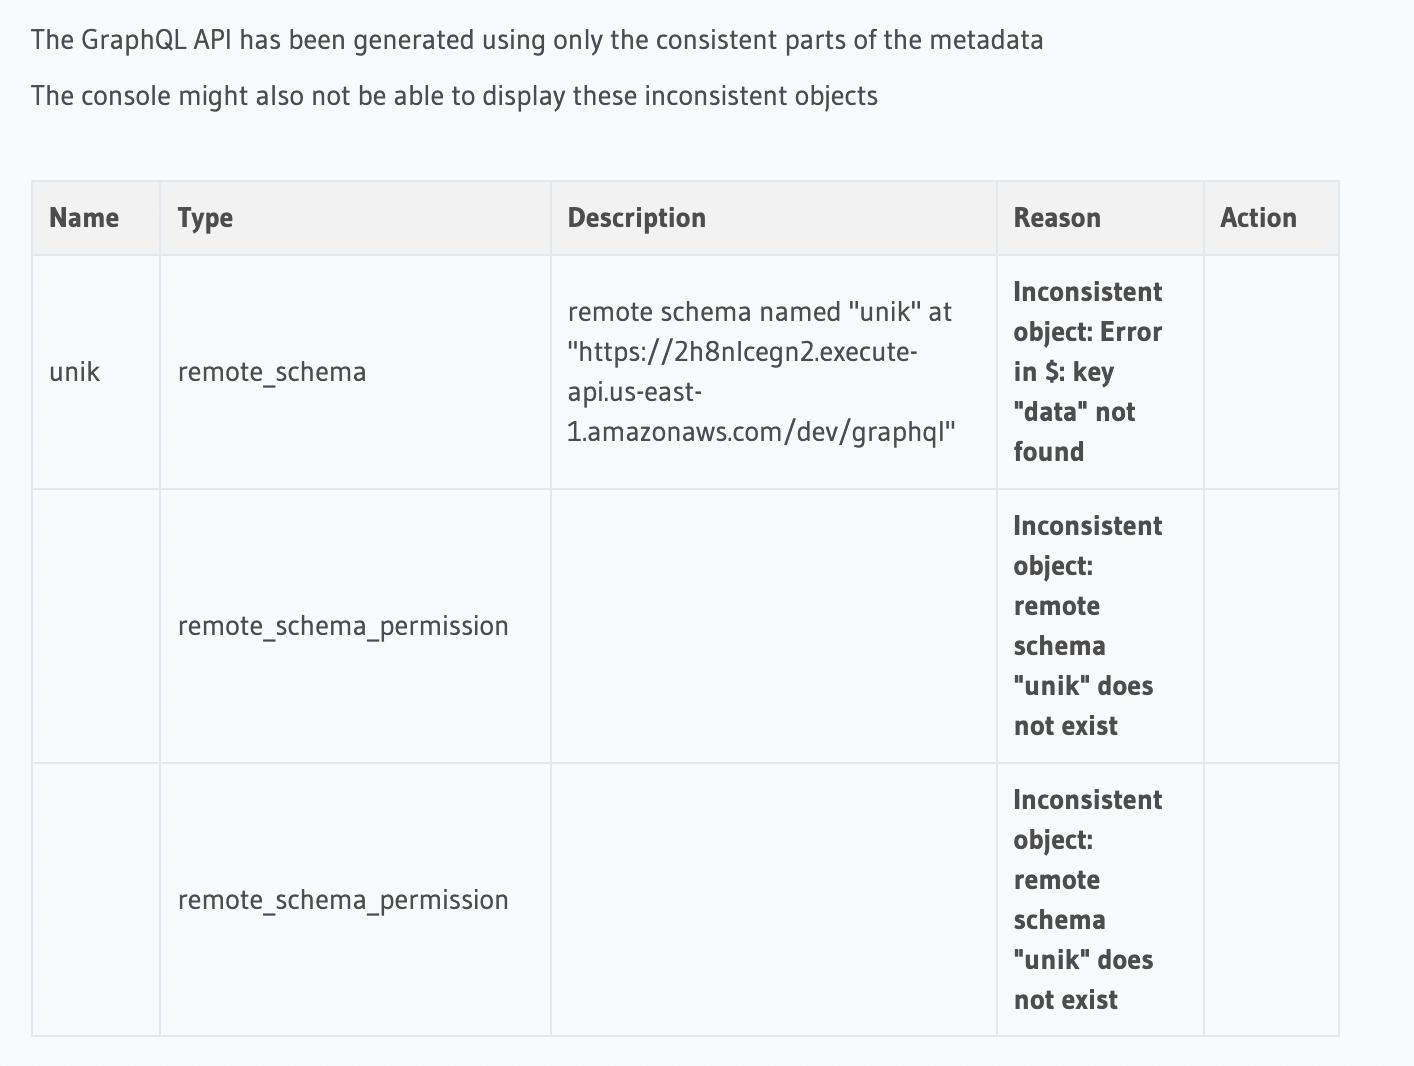Click the console inconsistent objects warning text
Image resolution: width=1414 pixels, height=1066 pixels.
pos(454,96)
